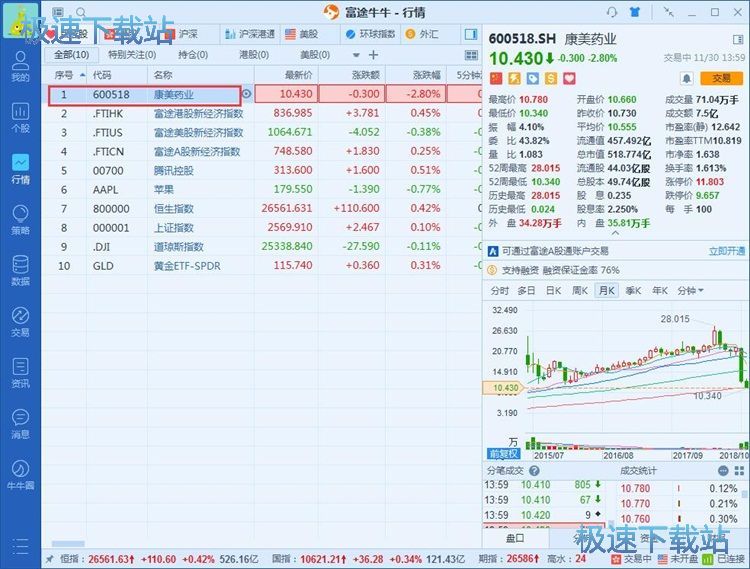
Task: Click the grid icon beside 成交统计
Action: [x=739, y=471]
